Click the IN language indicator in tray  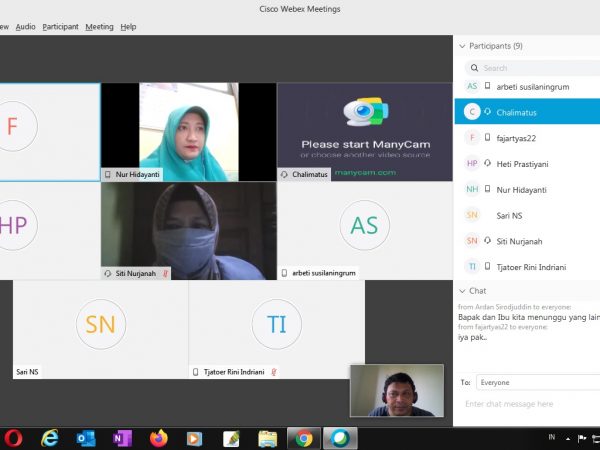(551, 437)
